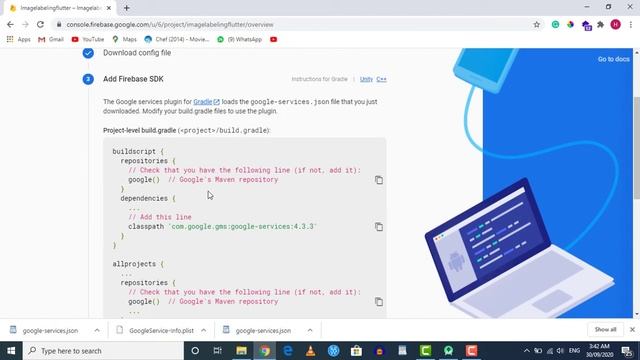Screen dimensions: 640x360
Task: Open the notification center icon
Action: (x=627, y=351)
